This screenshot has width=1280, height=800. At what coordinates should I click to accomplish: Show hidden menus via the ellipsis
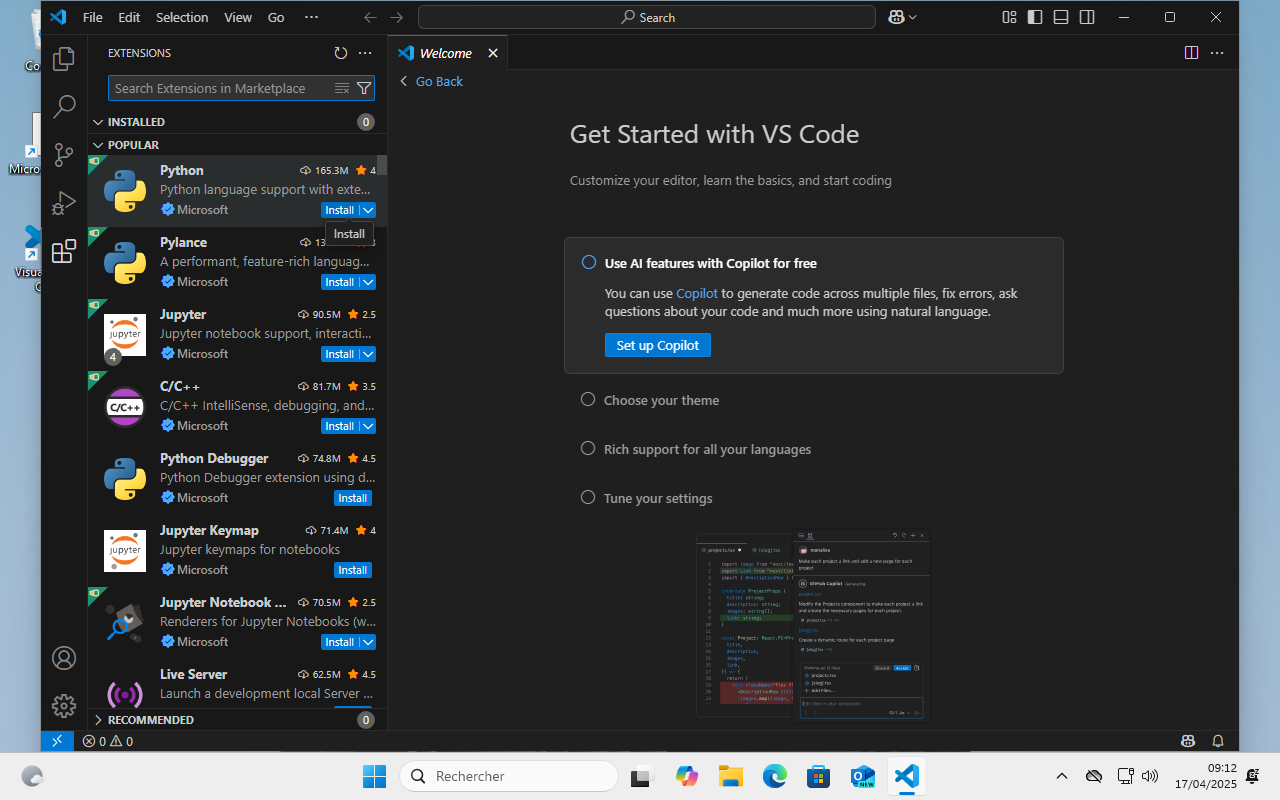(x=311, y=17)
